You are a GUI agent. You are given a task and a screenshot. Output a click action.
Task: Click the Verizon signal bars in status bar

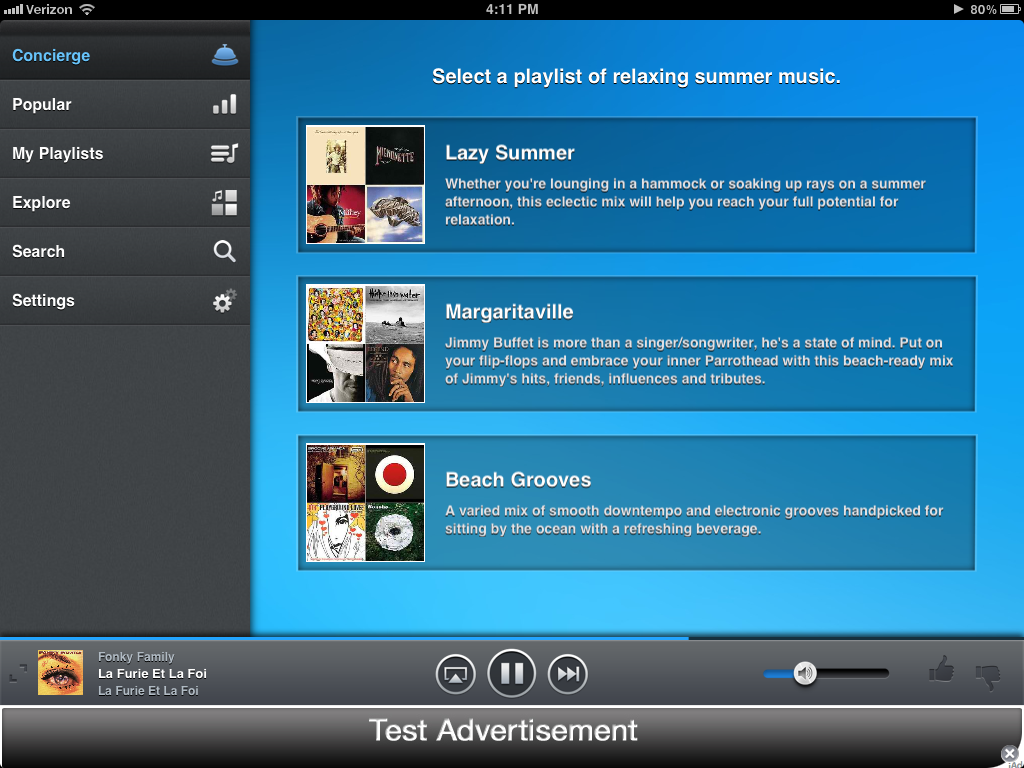[x=13, y=10]
